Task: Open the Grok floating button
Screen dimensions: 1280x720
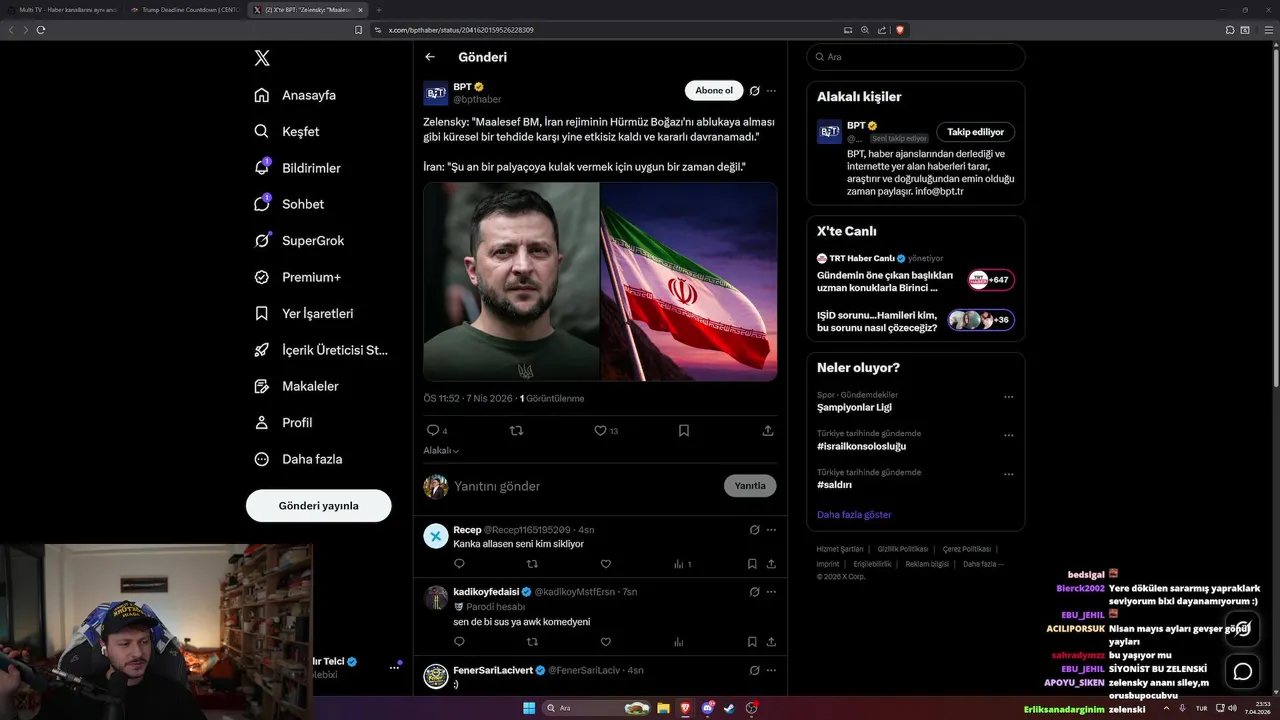Action: [1242, 629]
